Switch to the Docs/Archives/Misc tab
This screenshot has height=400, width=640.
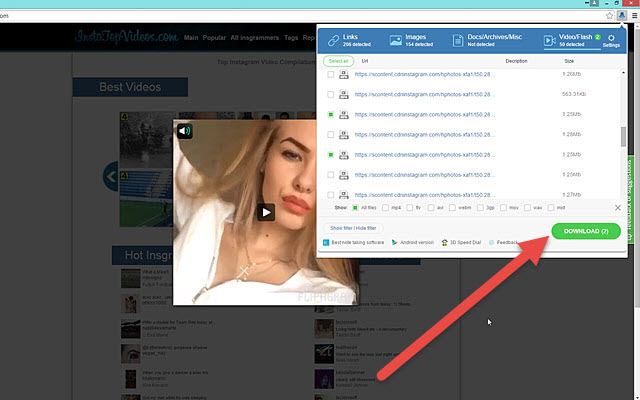pos(487,40)
